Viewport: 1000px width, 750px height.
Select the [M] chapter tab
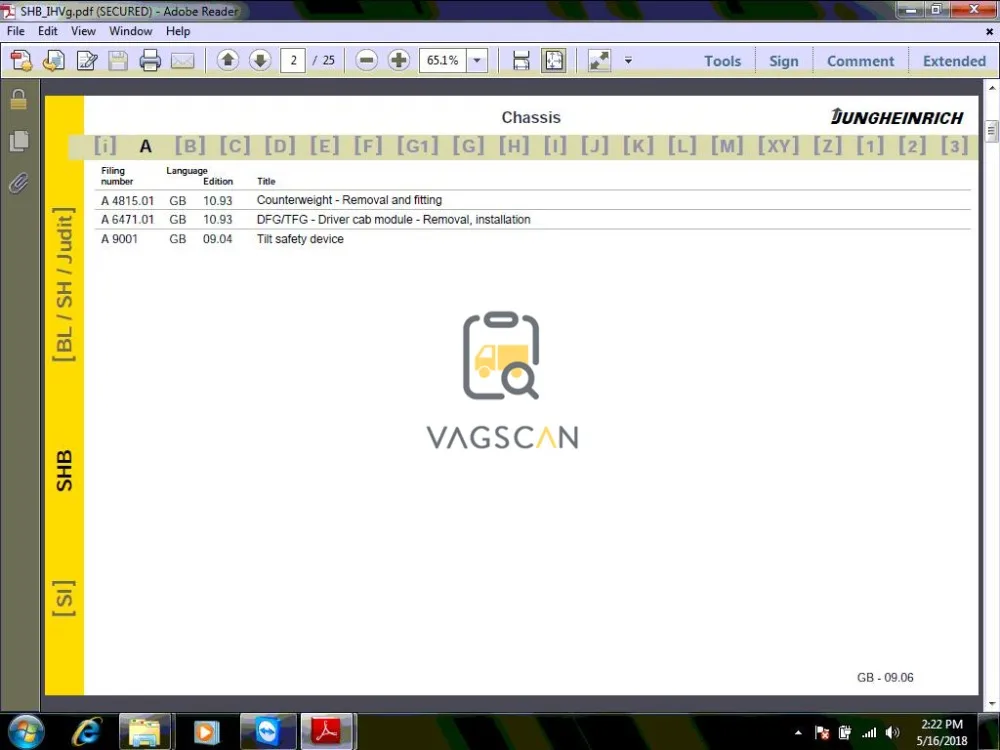click(727, 146)
